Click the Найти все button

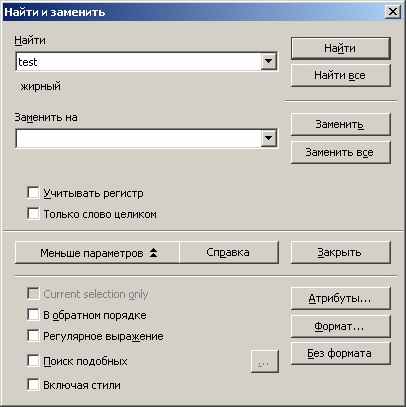point(340,75)
